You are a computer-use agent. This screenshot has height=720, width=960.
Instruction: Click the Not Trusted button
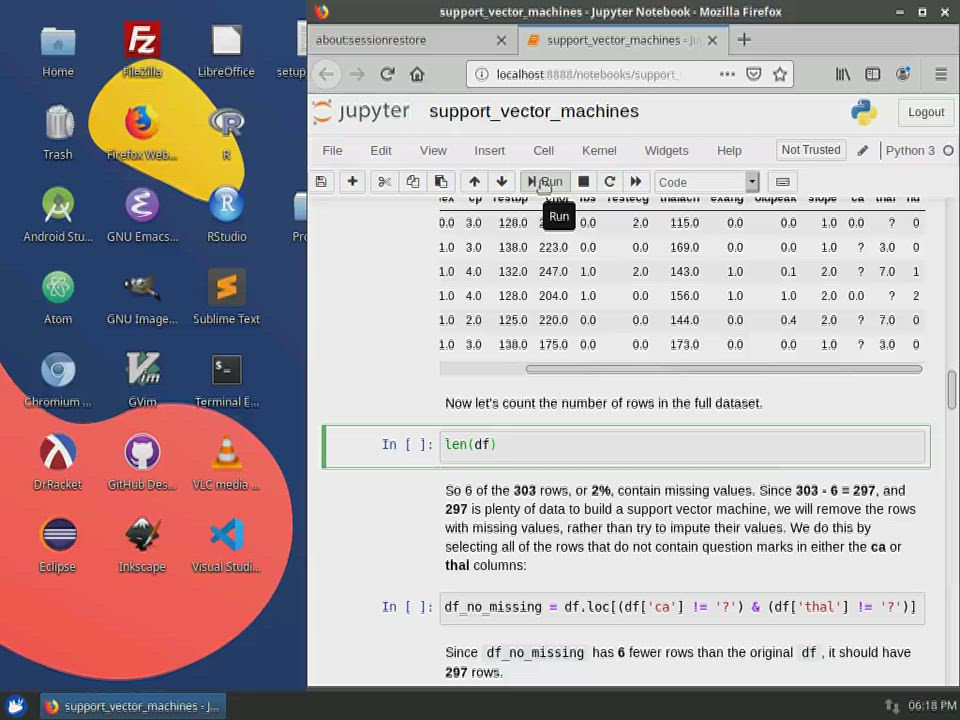[x=811, y=150]
